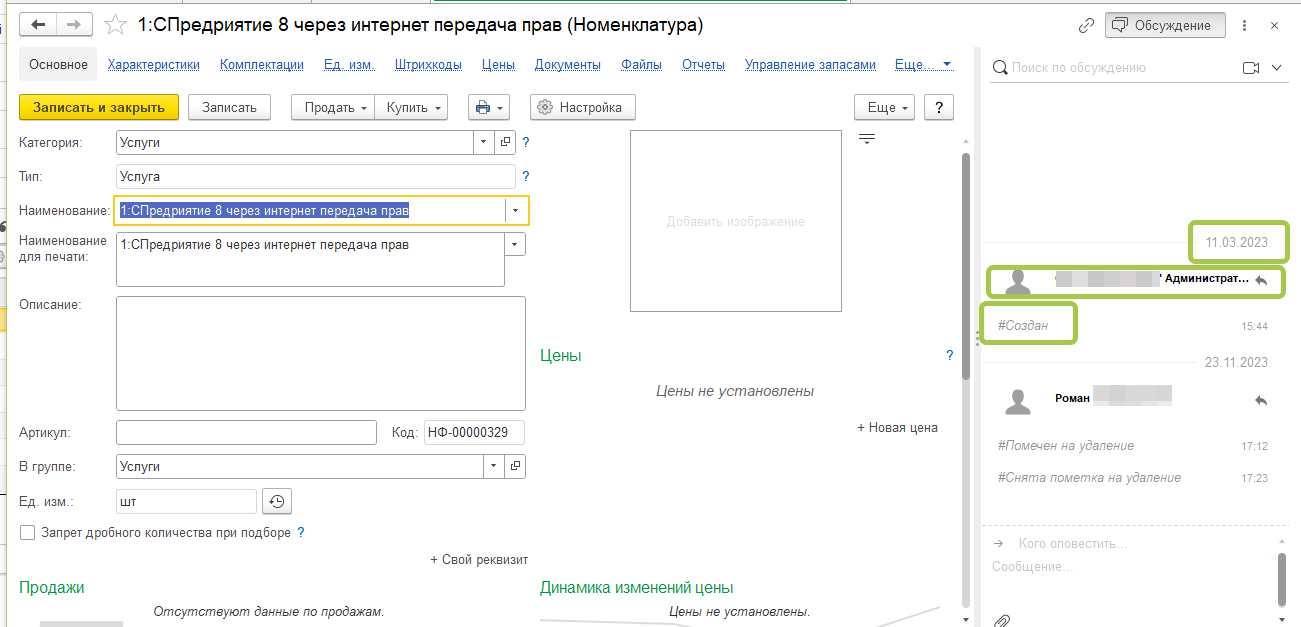Open the Продать dropdown menu
The image size is (1301, 627).
point(333,108)
